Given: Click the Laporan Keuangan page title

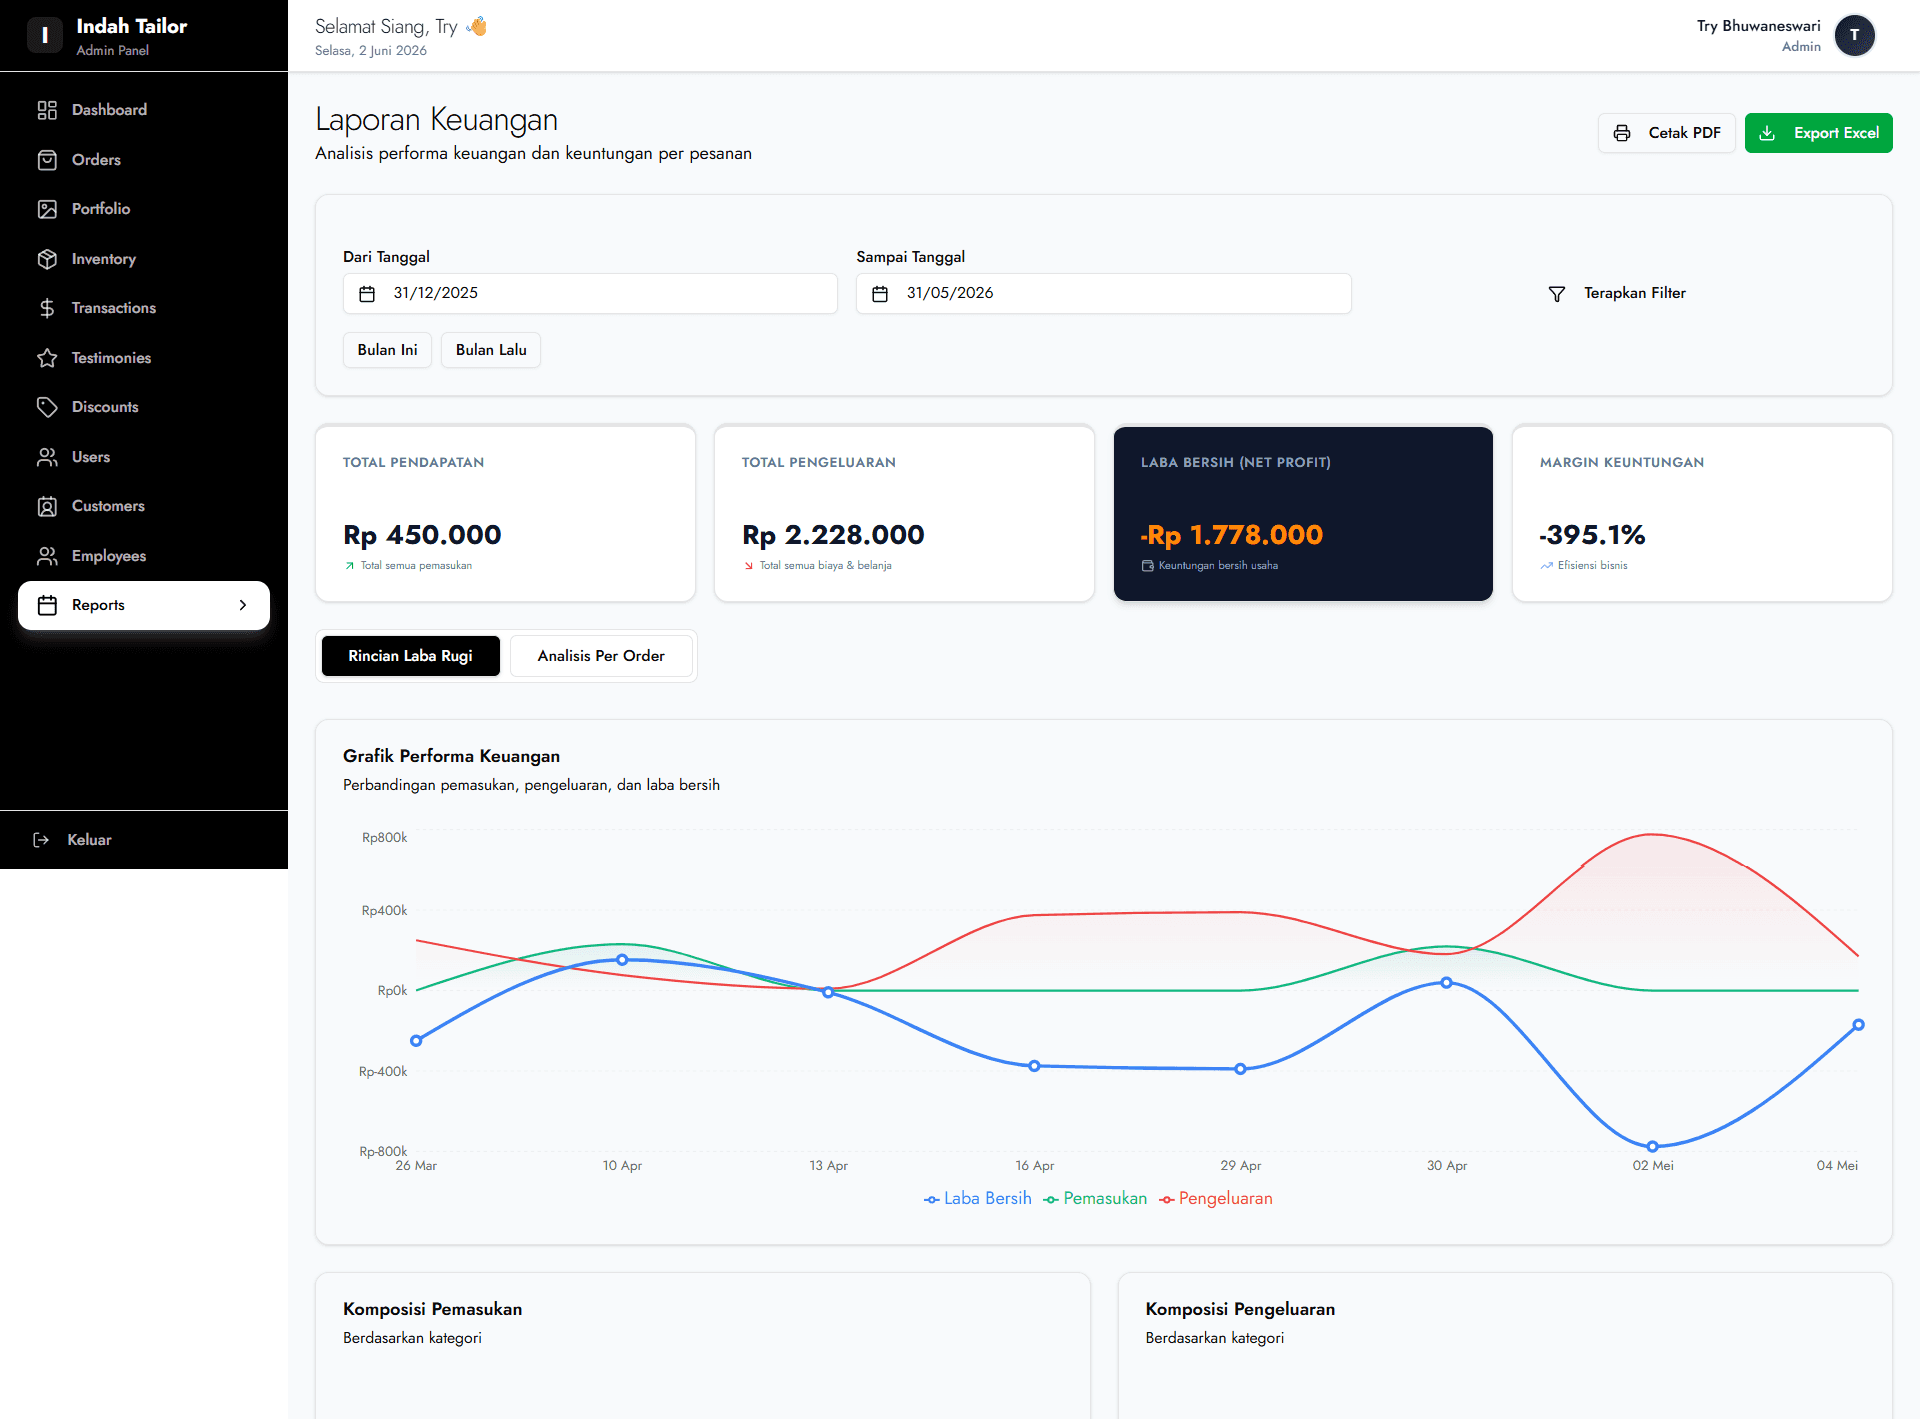Looking at the screenshot, I should pyautogui.click(x=436, y=119).
